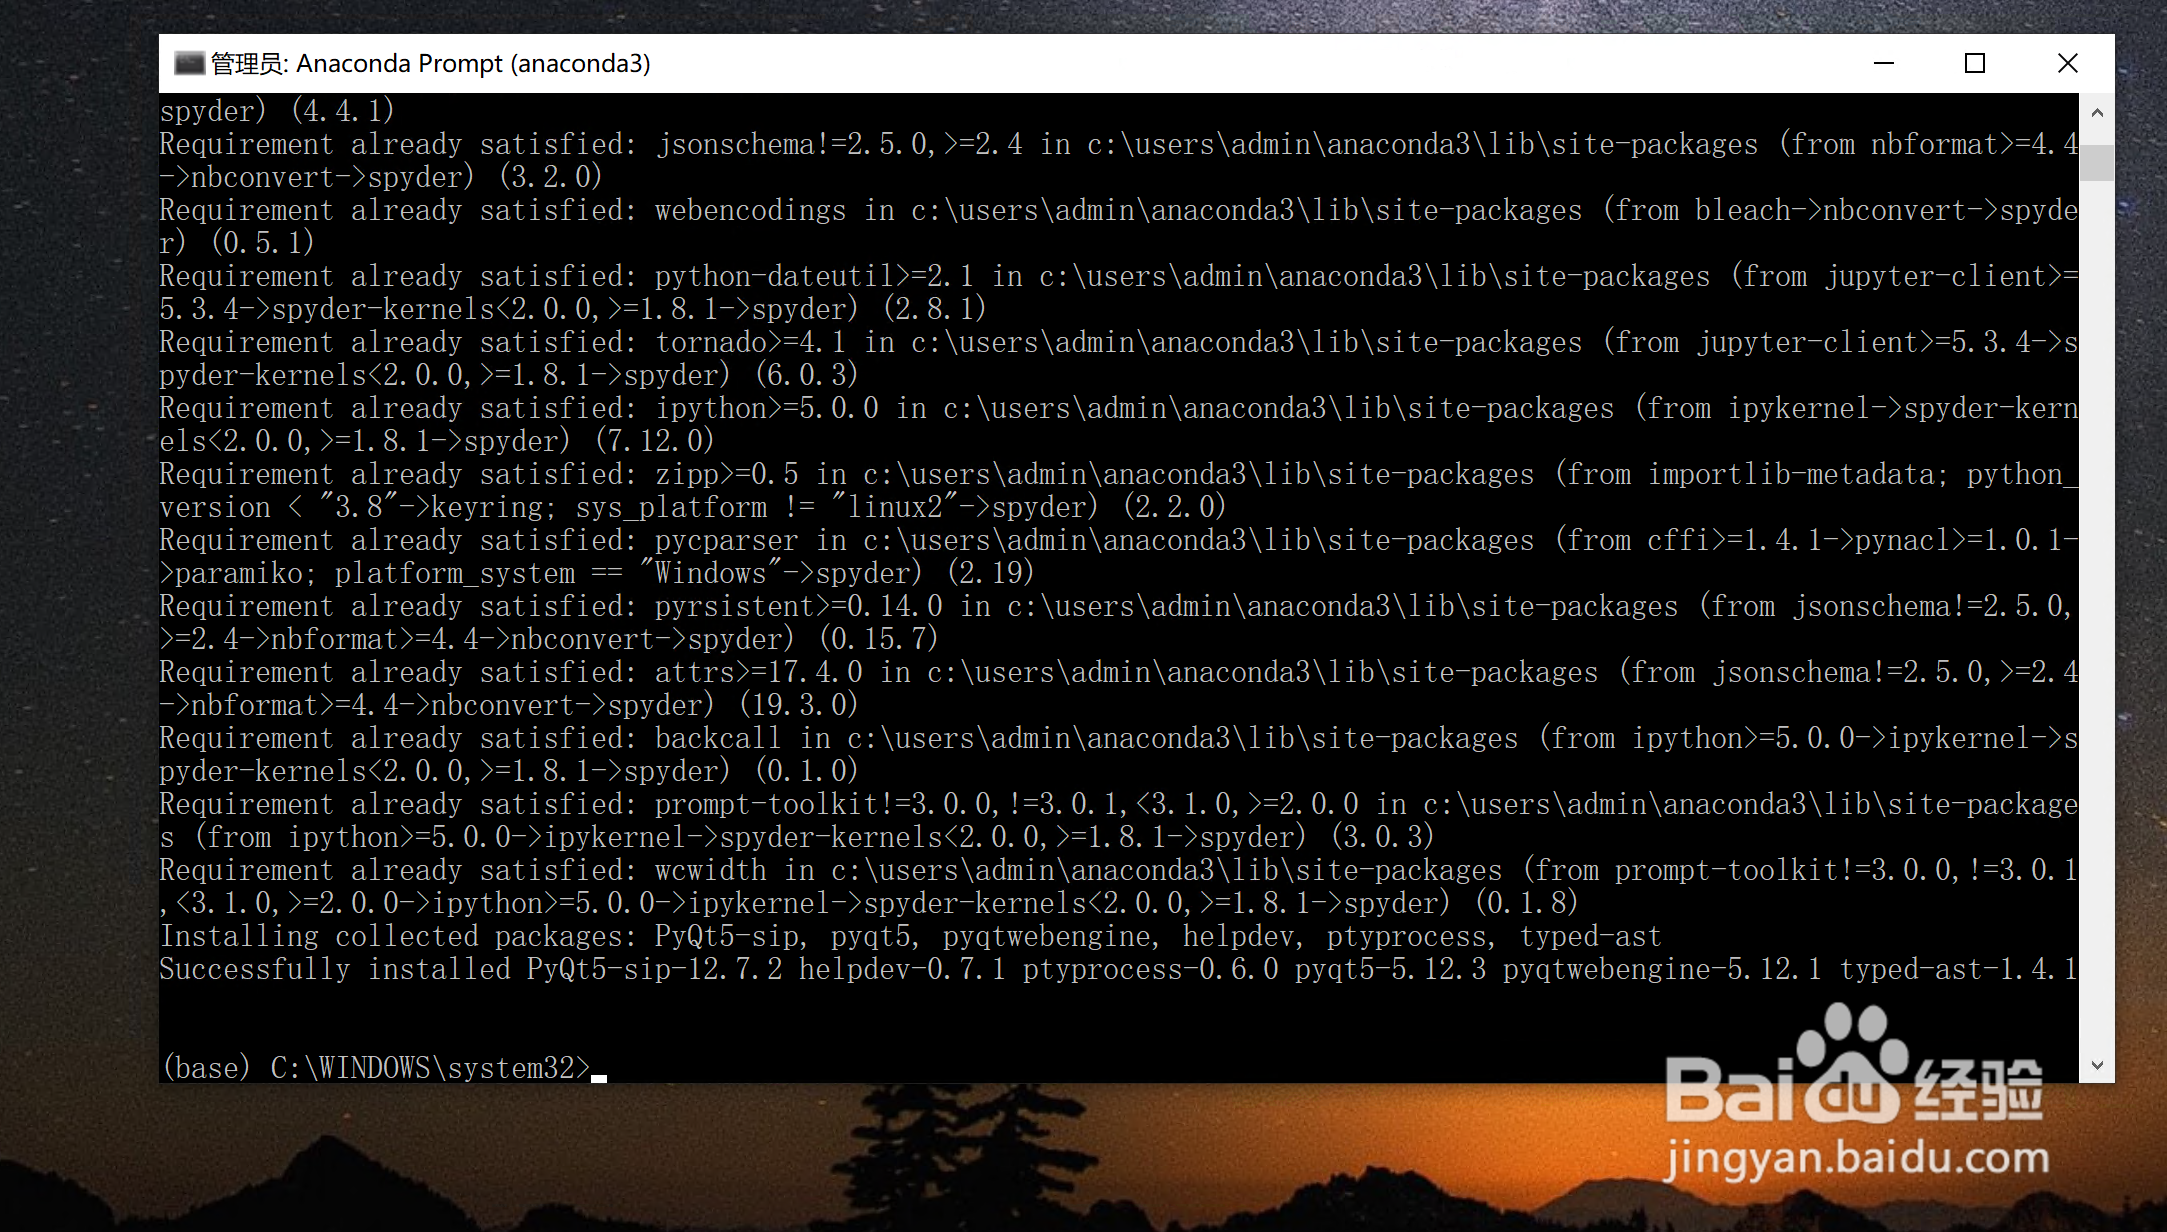Click the vertical scrollbar thumb
This screenshot has width=2167, height=1232.
(2096, 163)
